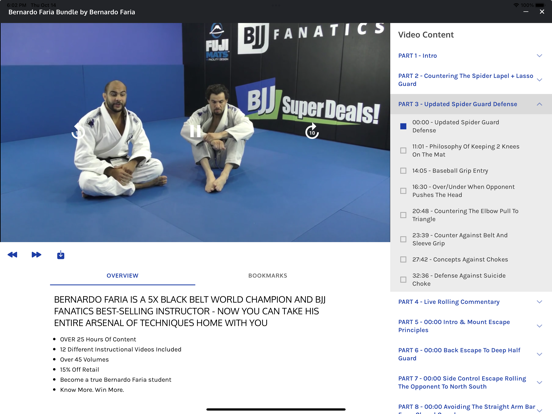Jump to 27:42 - Concepts Against Chokes chapter
The image size is (552, 414).
pyautogui.click(x=460, y=259)
